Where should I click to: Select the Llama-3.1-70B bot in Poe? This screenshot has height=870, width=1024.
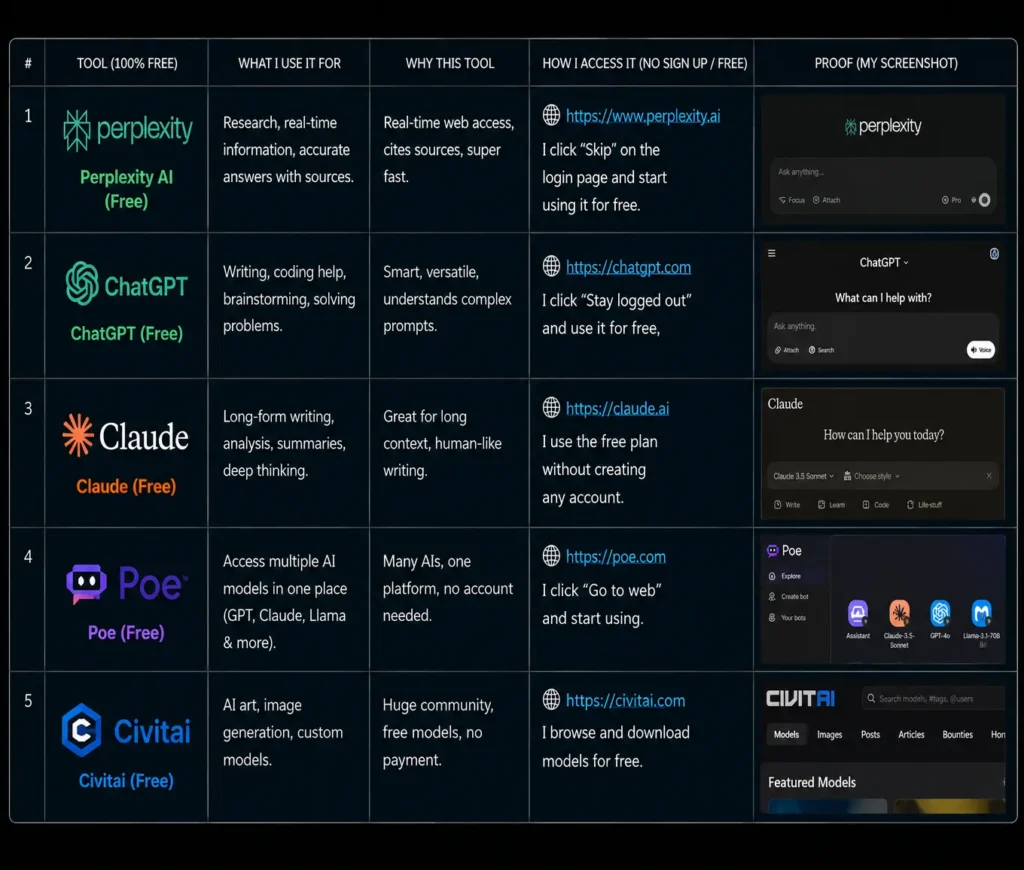(x=981, y=624)
